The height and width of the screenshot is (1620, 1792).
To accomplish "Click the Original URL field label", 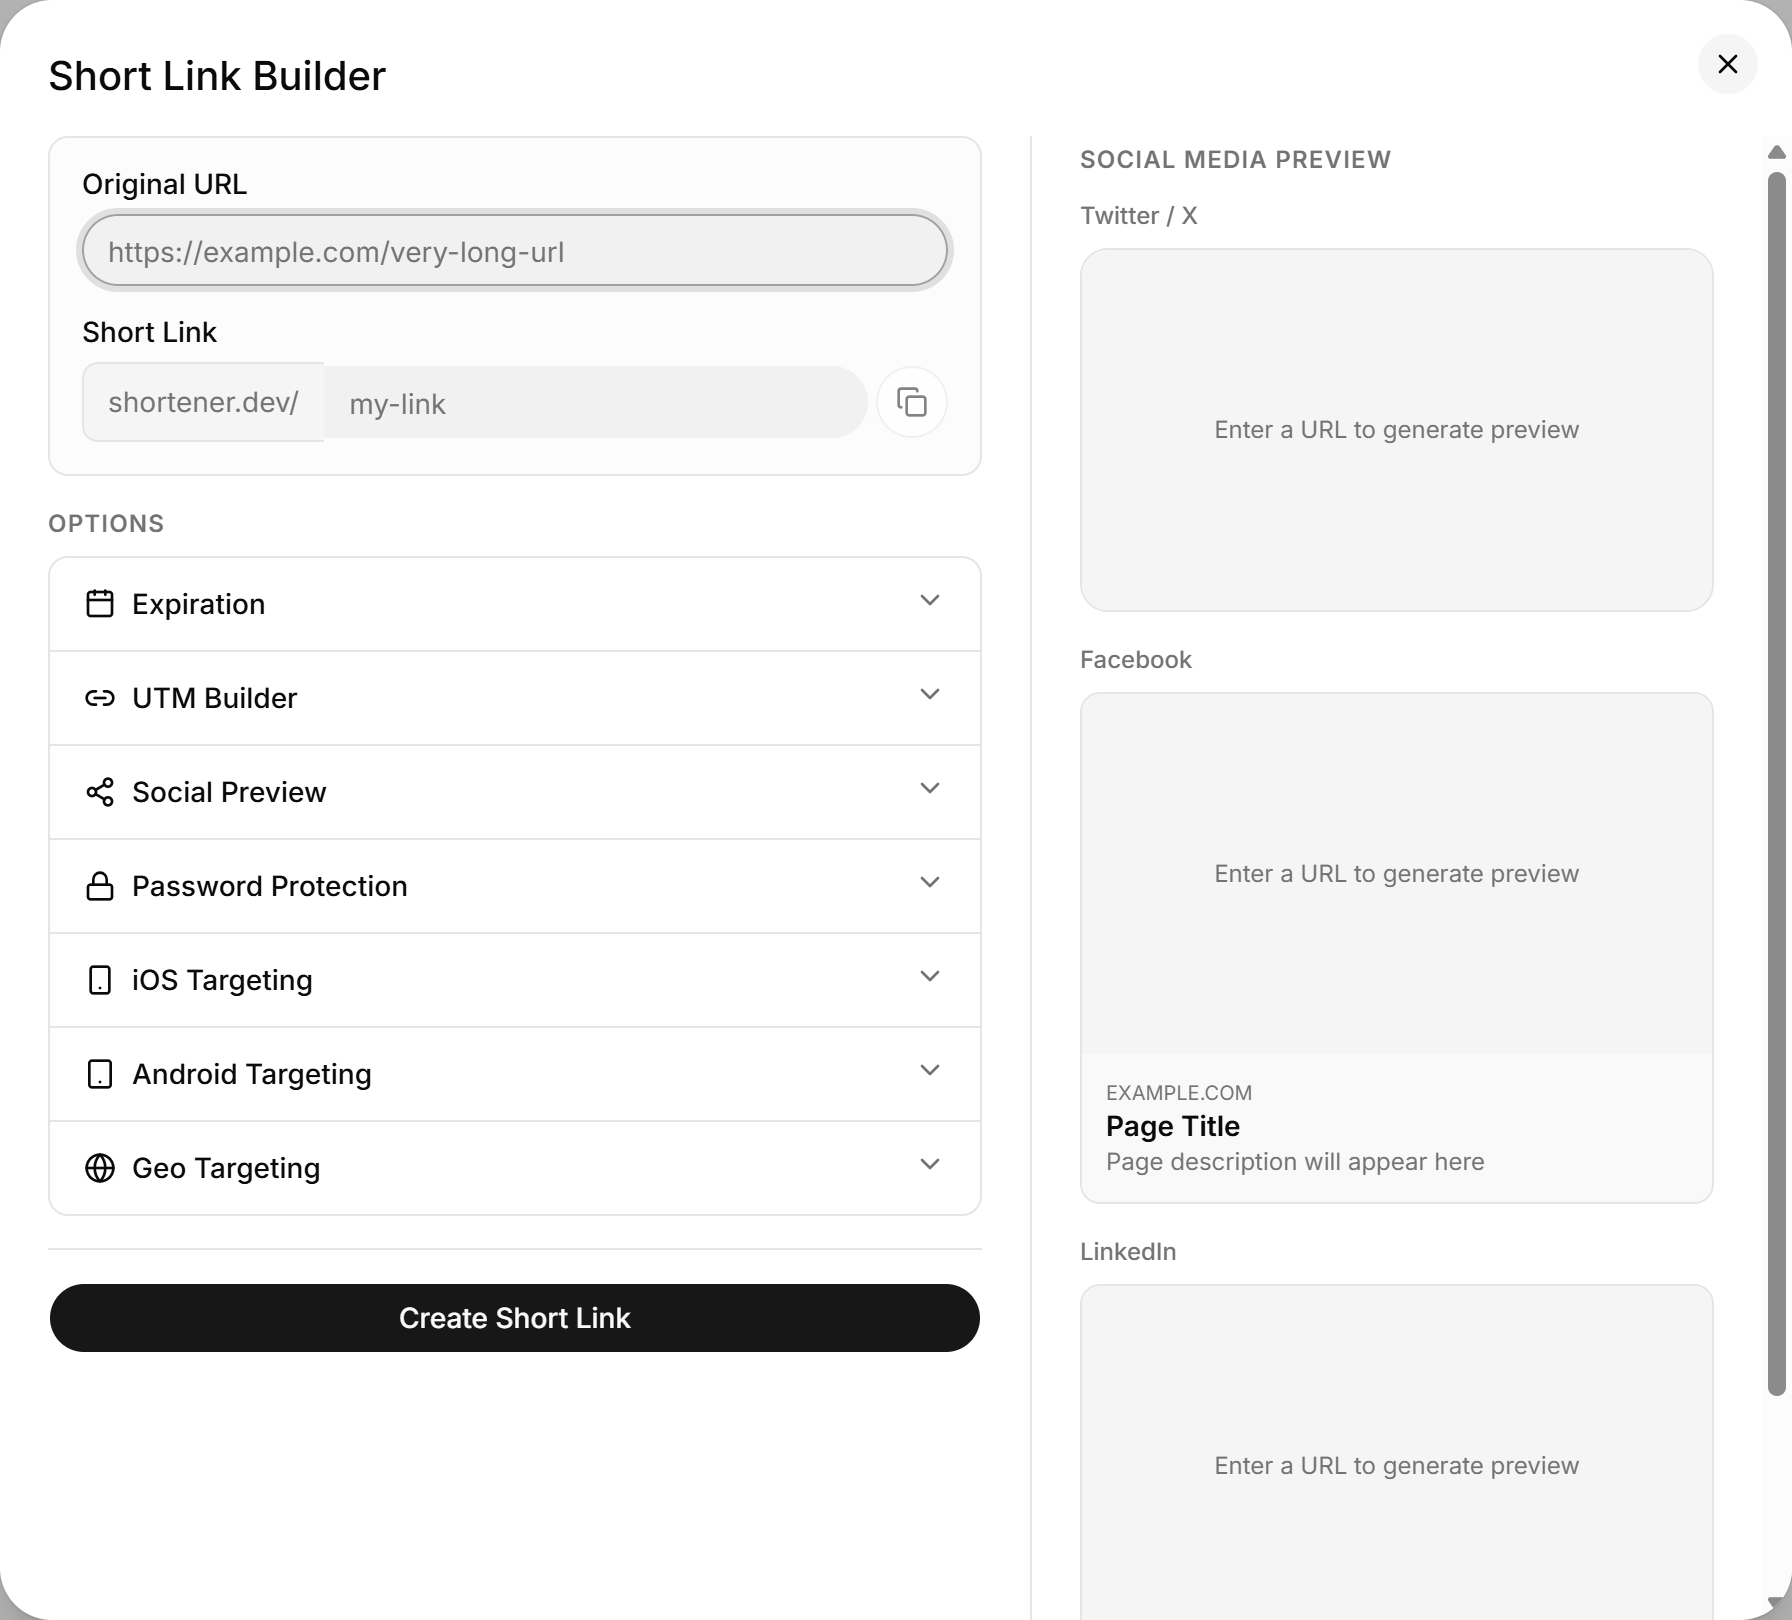I will coord(165,184).
